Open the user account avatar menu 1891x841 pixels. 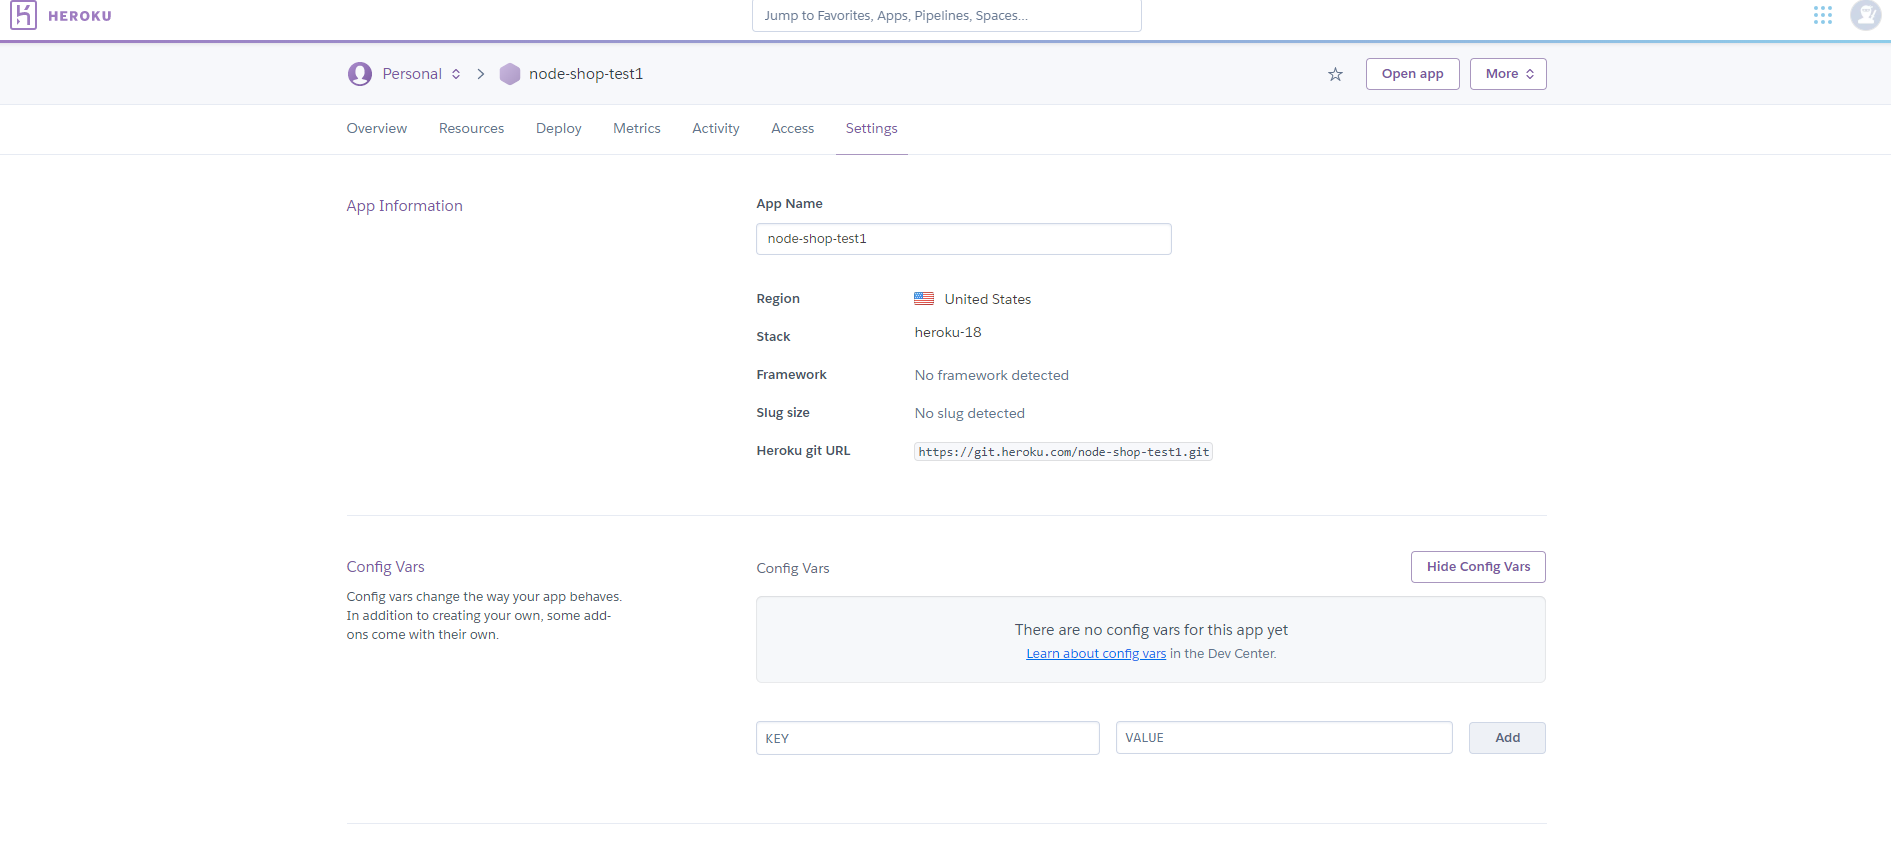[1865, 15]
